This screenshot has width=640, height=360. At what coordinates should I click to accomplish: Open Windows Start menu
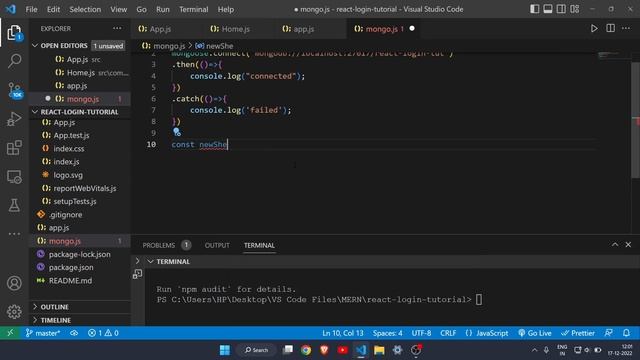(x=225, y=350)
